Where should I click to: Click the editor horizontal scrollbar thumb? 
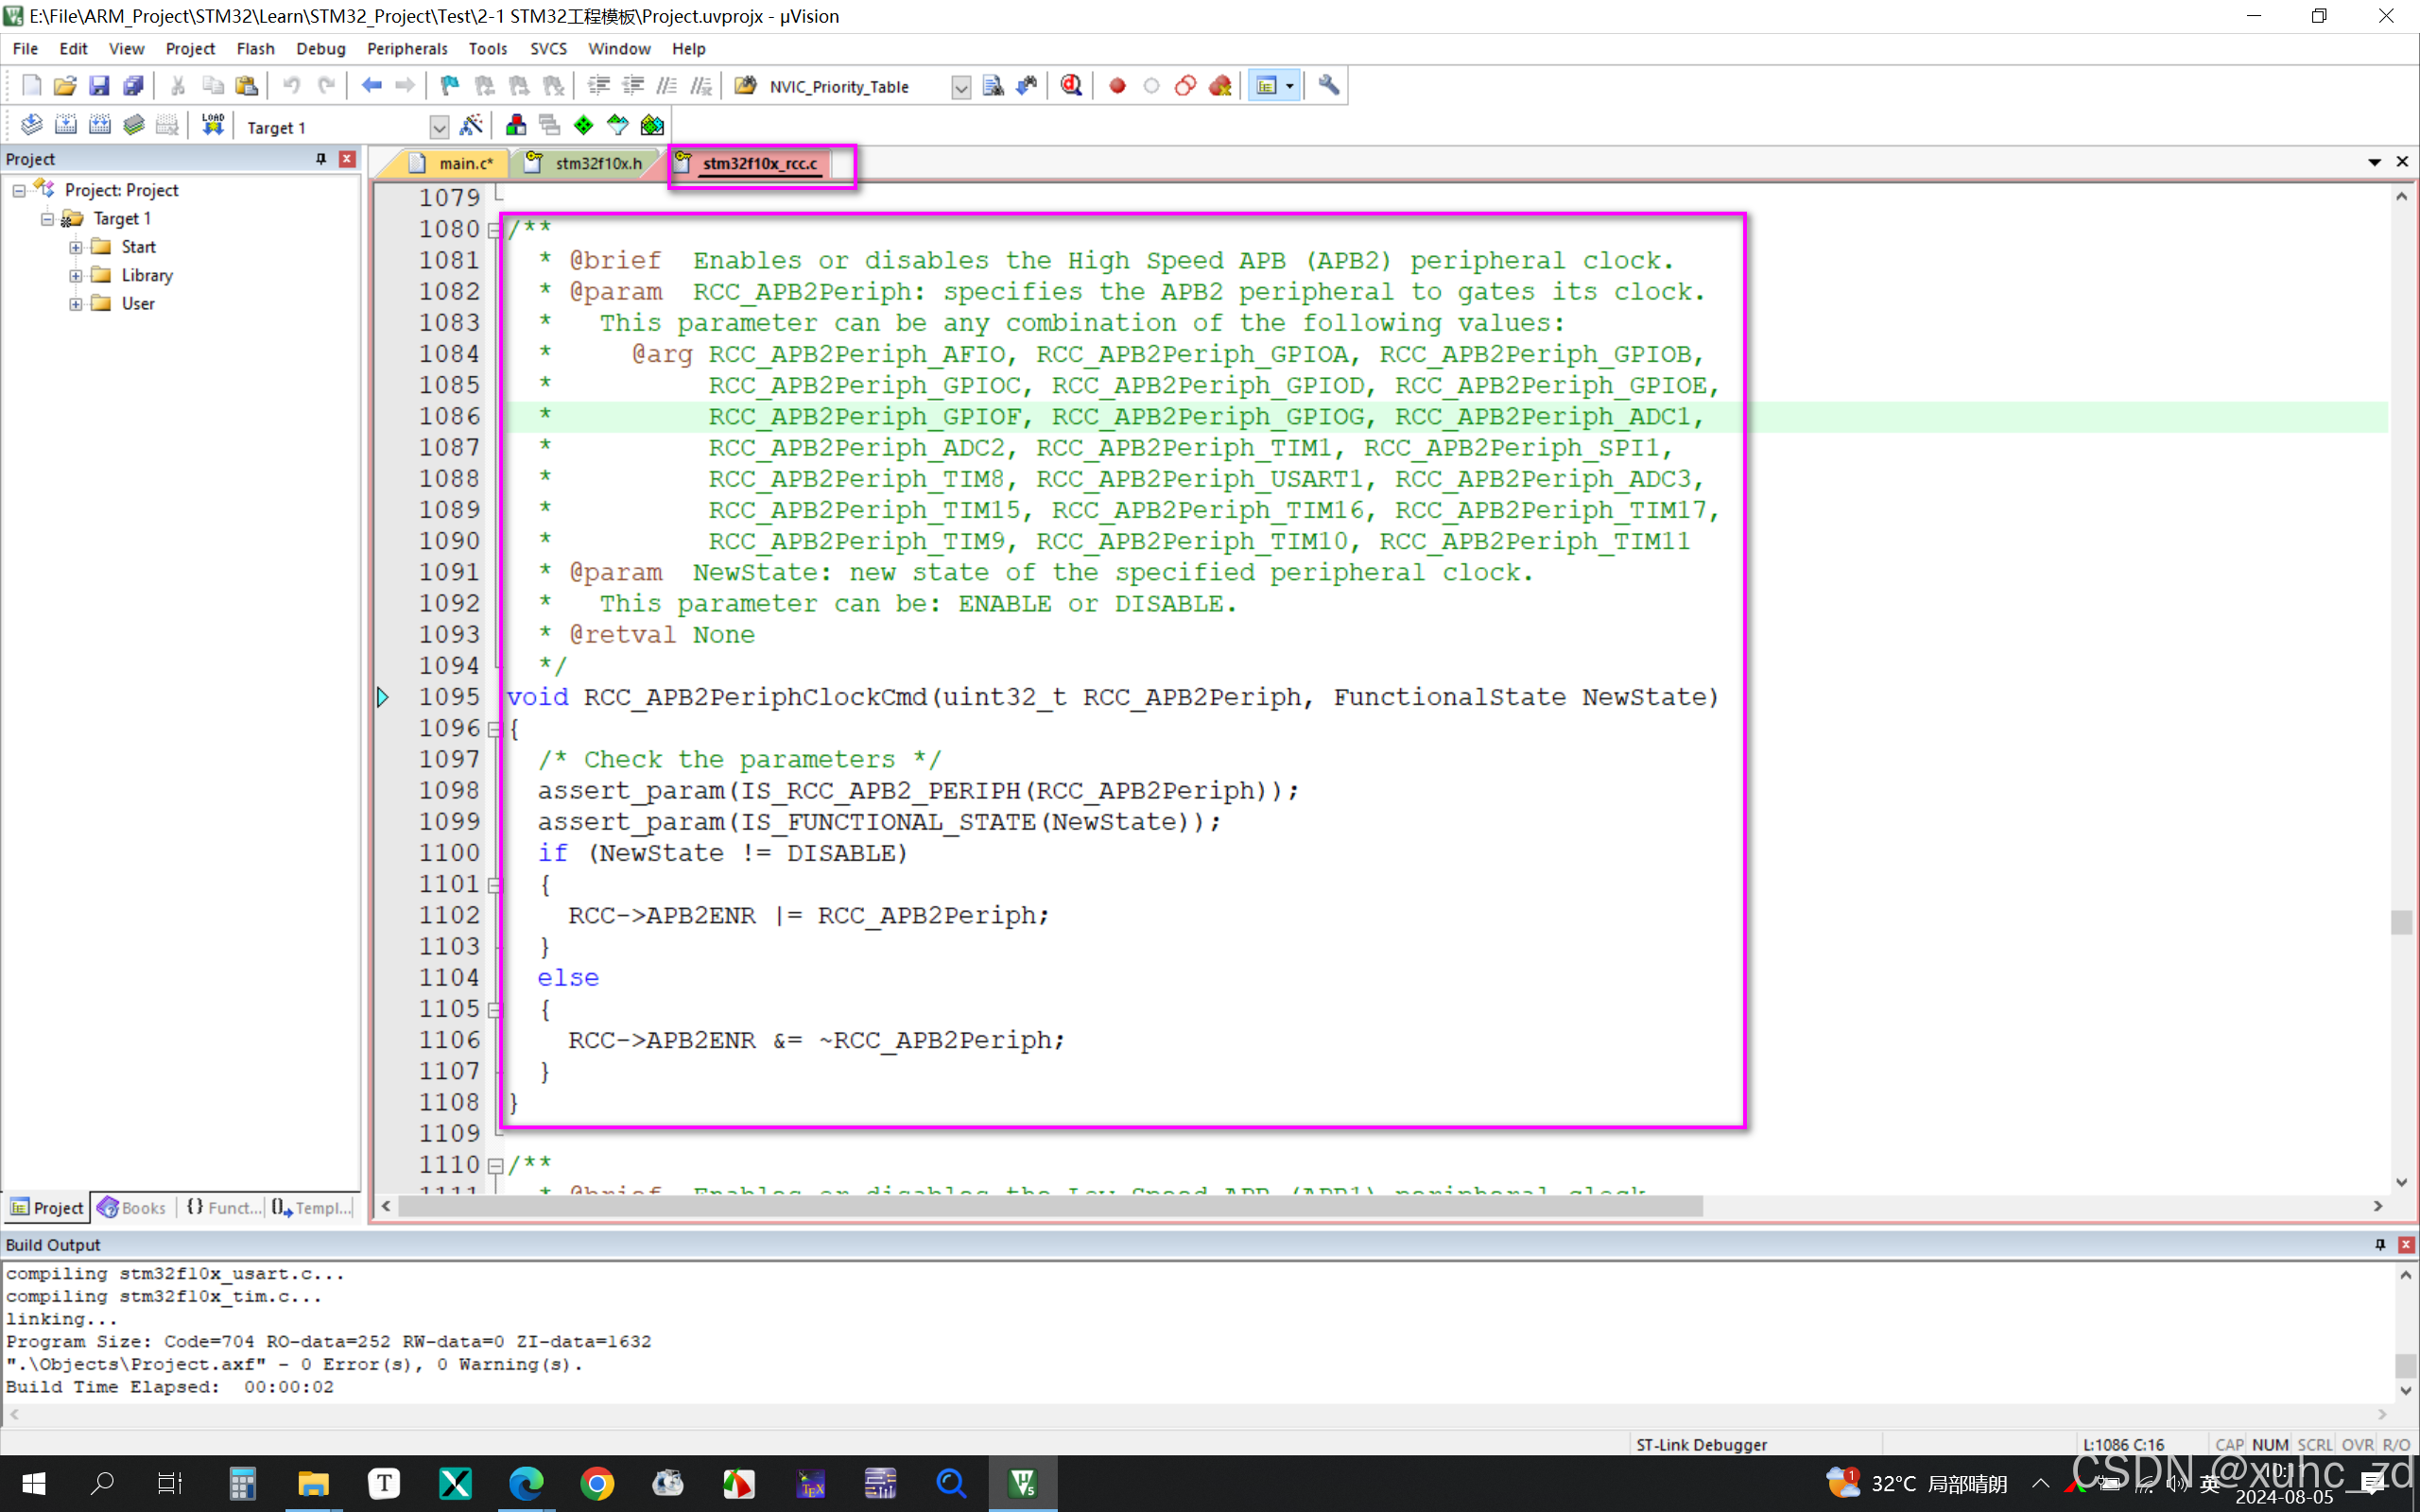(x=1050, y=1207)
